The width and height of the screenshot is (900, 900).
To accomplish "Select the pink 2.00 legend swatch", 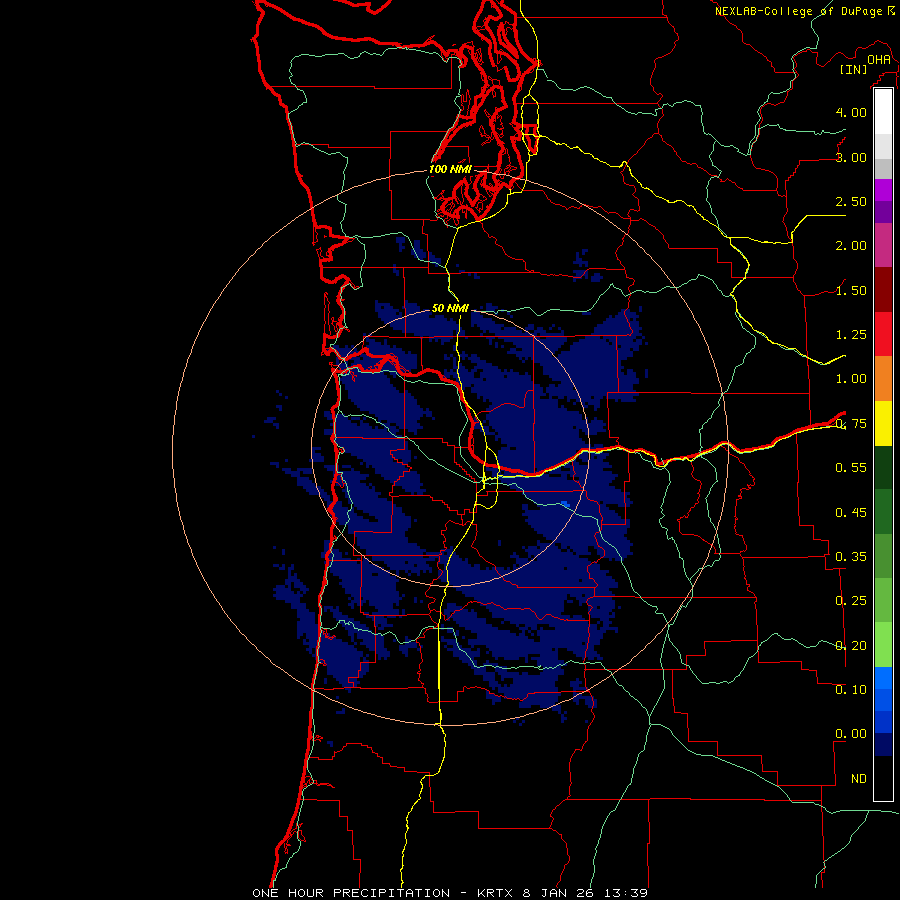I will tap(883, 245).
